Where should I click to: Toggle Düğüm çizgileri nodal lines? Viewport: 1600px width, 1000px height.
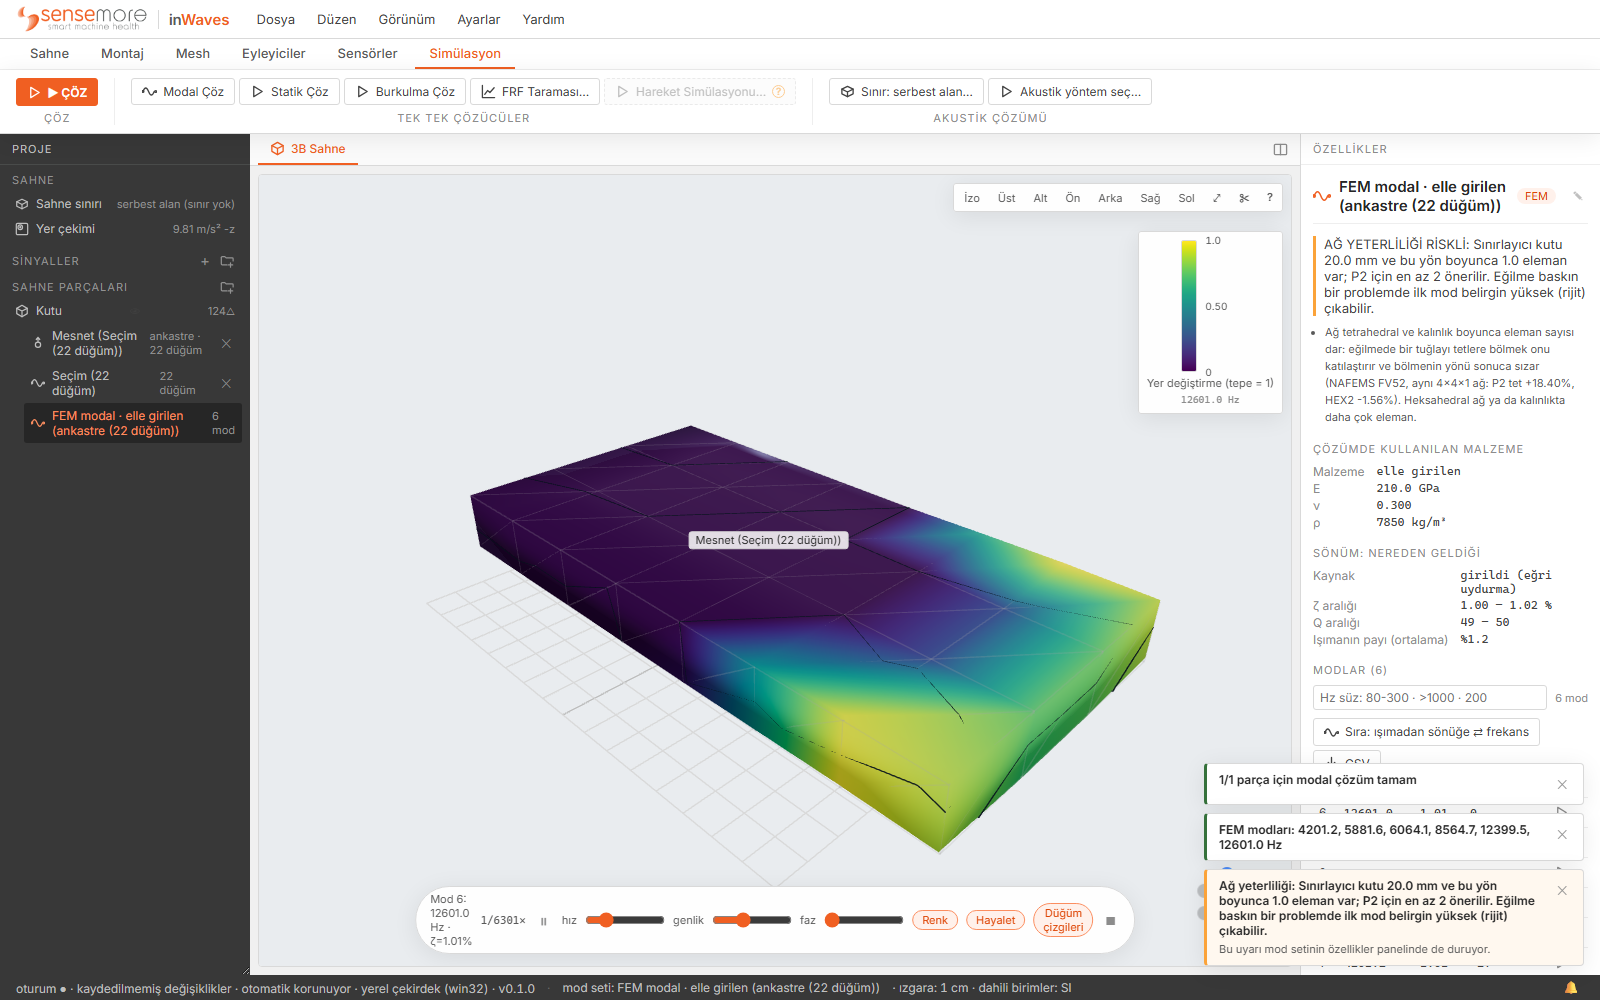tap(1063, 920)
